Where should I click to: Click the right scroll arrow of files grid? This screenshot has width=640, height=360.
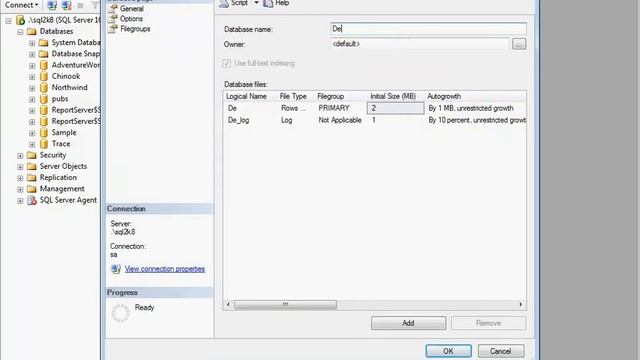(521, 304)
